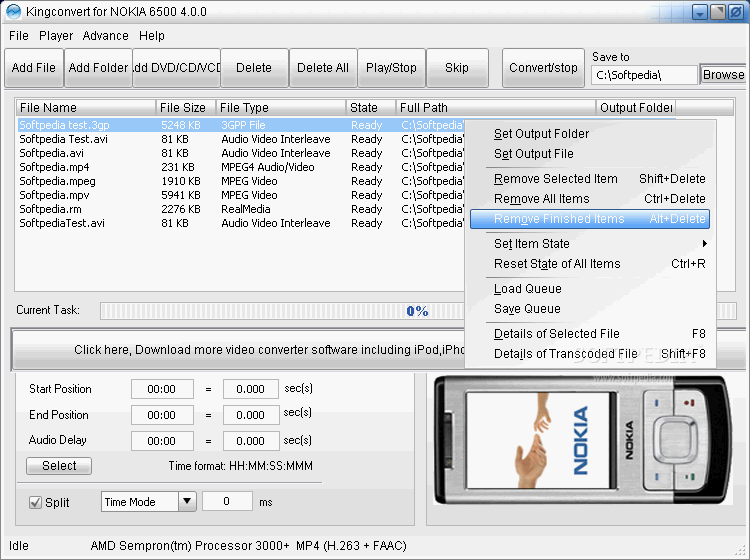
Task: Click the Kingconvert app icon in title bar
Action: pos(13,11)
